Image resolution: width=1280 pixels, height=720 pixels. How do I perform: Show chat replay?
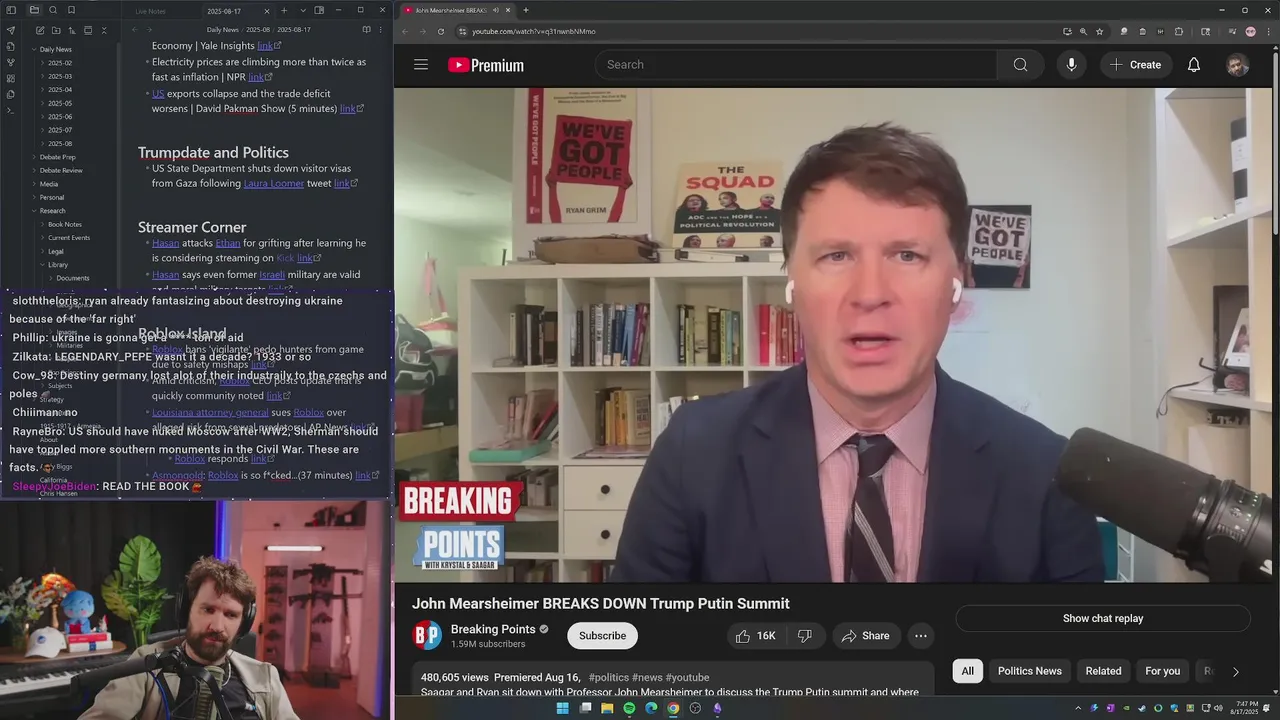(x=1103, y=618)
